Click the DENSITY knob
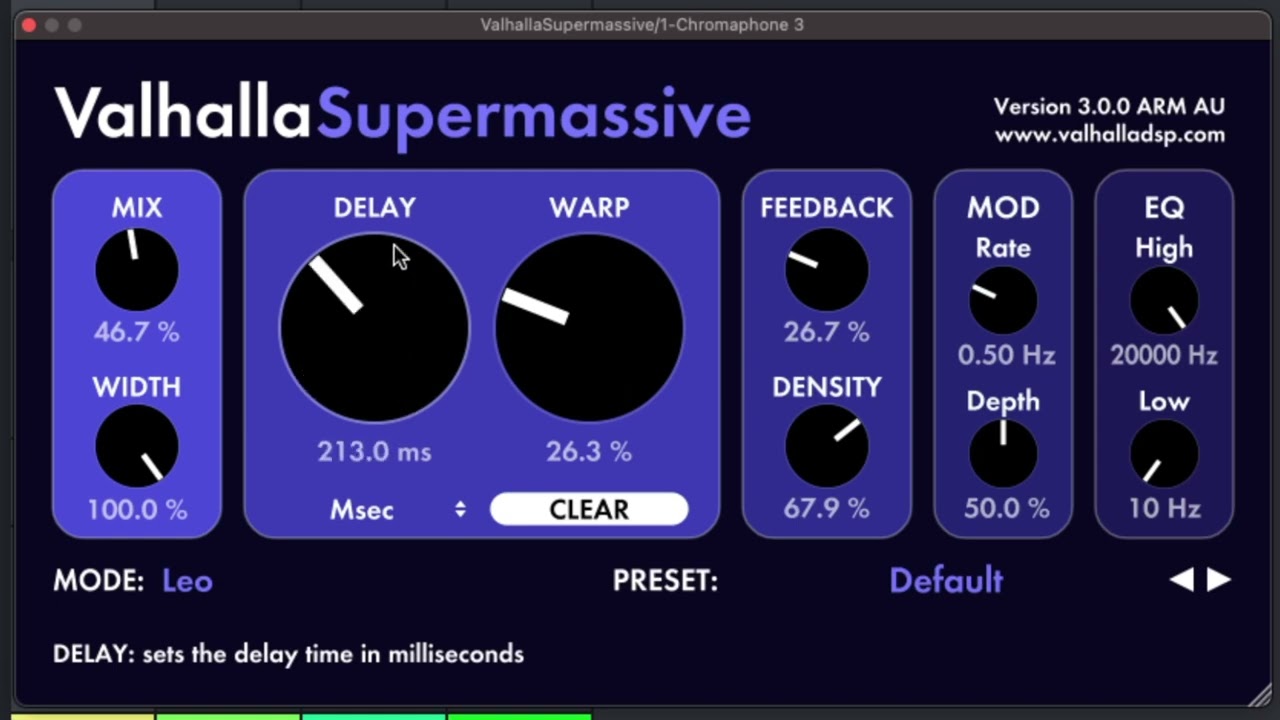Screen dimensions: 1280x720 (x=826, y=446)
